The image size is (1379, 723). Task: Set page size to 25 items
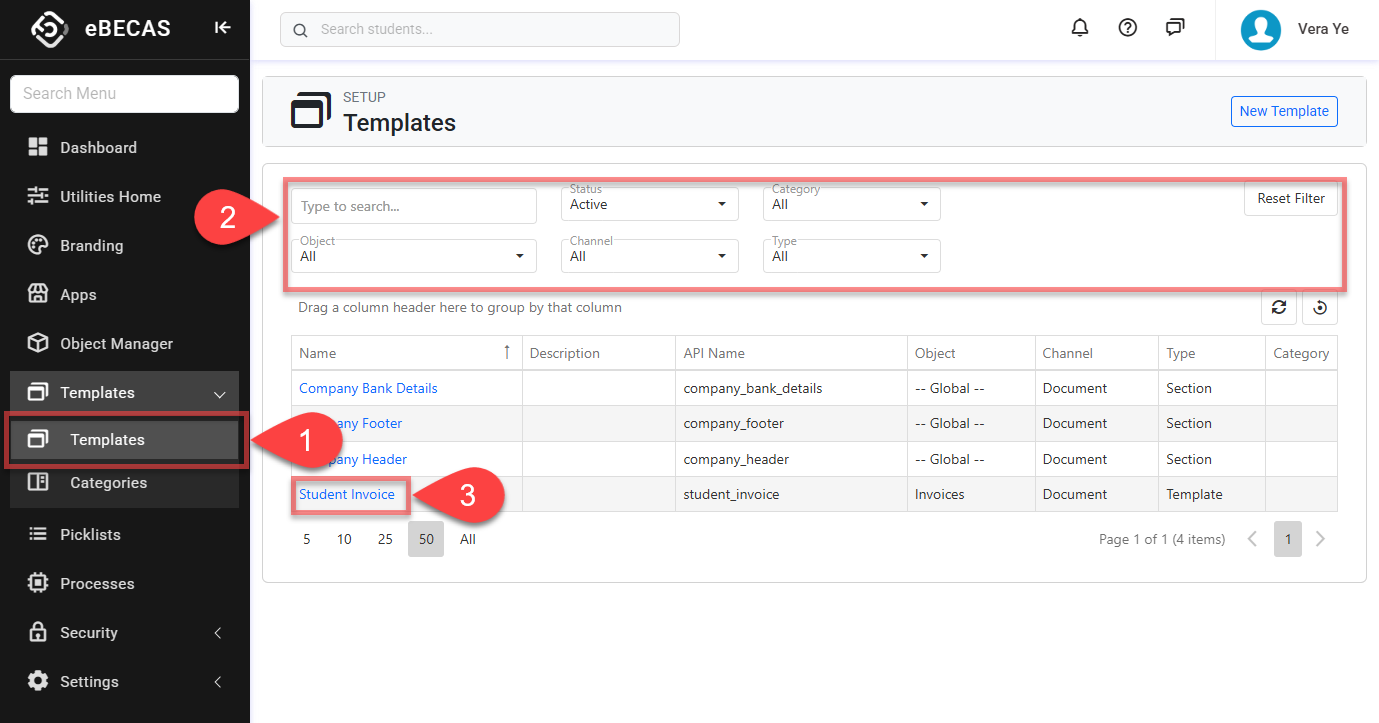385,539
